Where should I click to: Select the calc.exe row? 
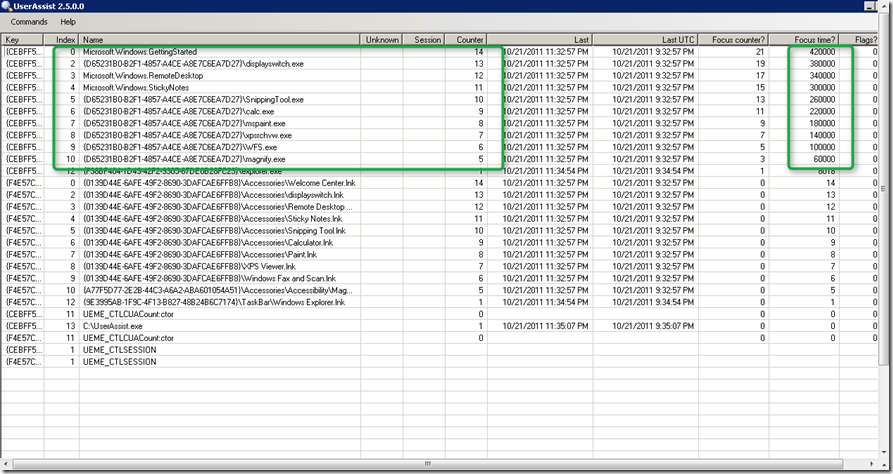pos(439,112)
